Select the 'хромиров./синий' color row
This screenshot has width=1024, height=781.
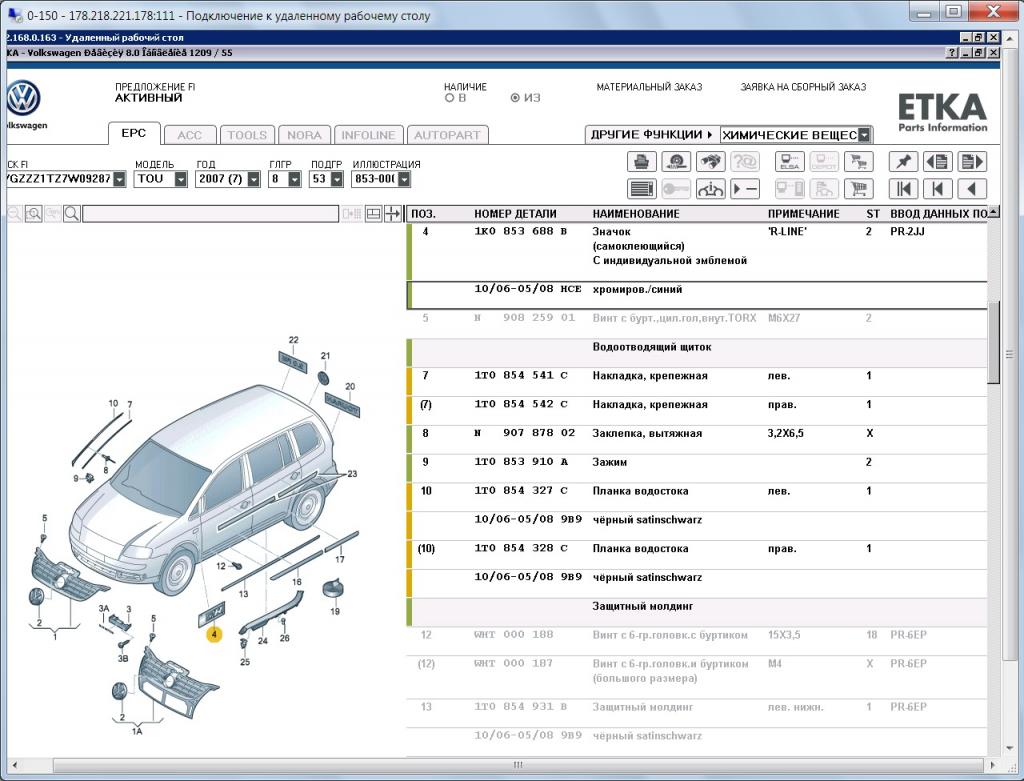696,295
